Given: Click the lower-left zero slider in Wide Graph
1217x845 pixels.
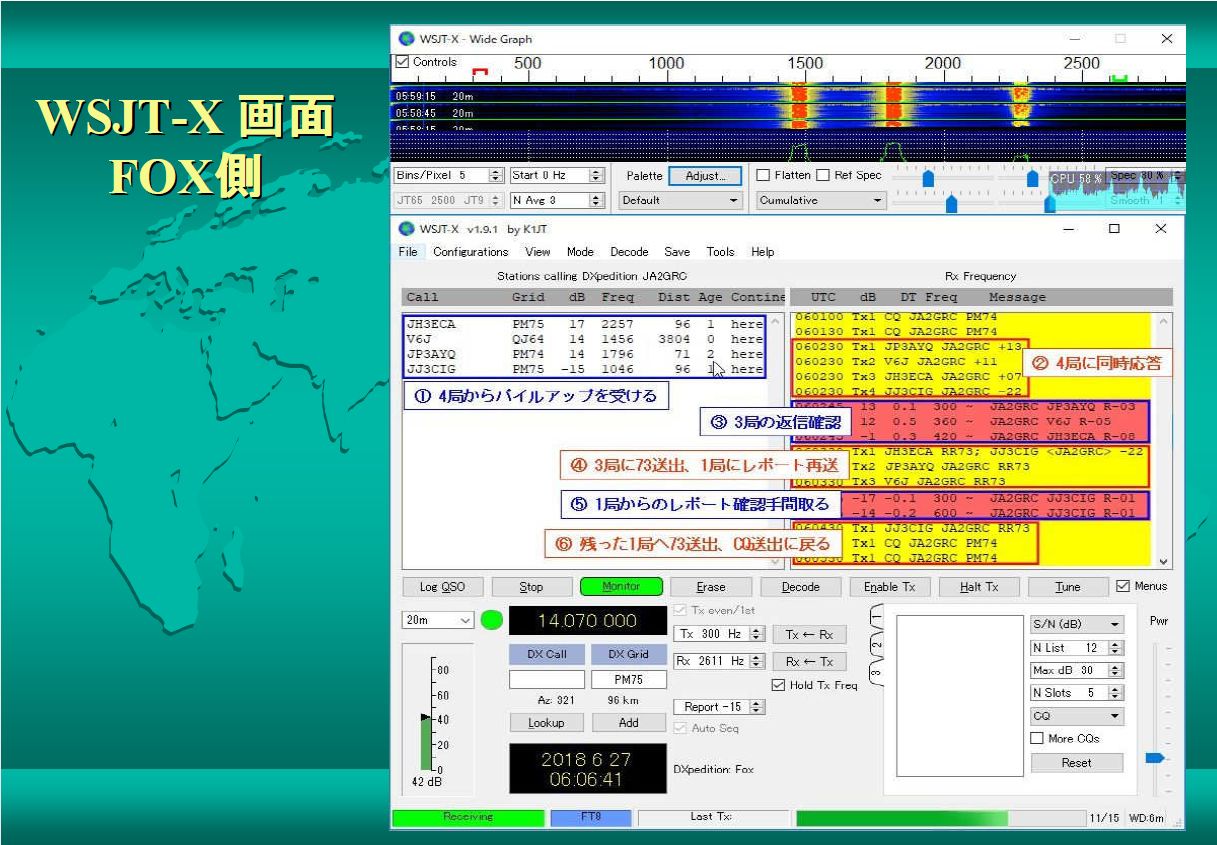Looking at the screenshot, I should tap(951, 204).
